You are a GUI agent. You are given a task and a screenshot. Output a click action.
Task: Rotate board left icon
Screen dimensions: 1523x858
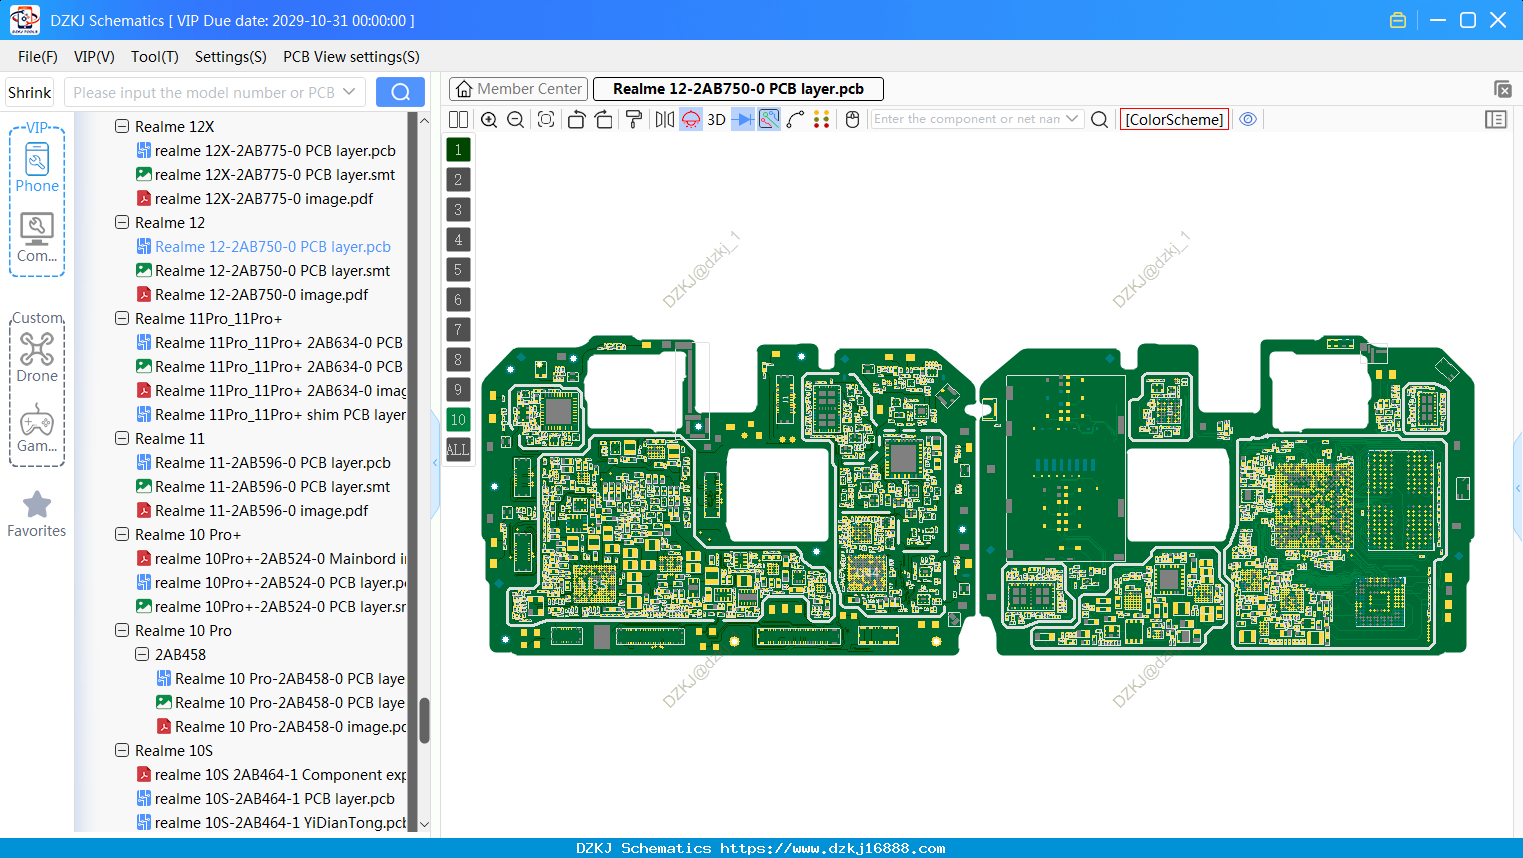[x=576, y=119]
